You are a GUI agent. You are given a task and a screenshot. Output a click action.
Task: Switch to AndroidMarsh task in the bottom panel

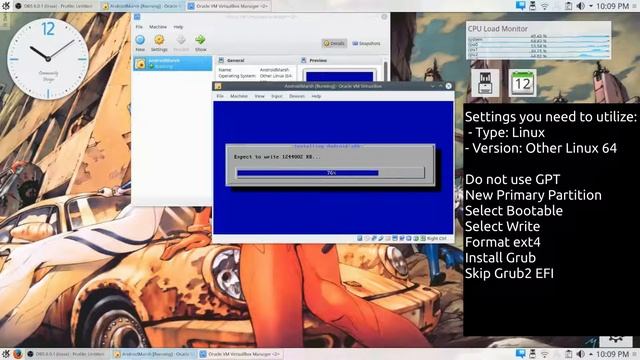click(x=154, y=354)
